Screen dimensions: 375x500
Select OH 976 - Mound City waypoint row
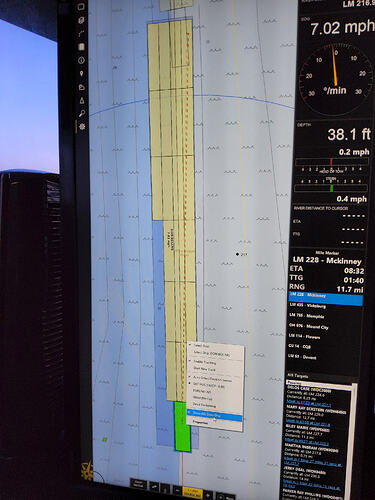coord(325,327)
